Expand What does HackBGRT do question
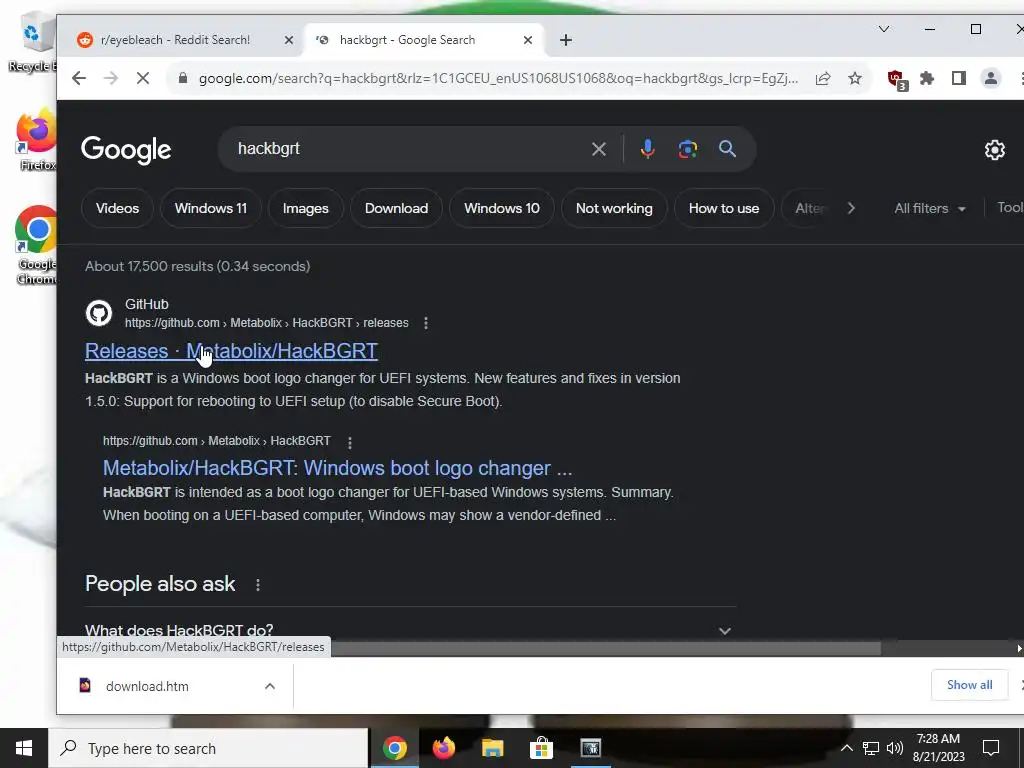The width and height of the screenshot is (1024, 768). 410,630
